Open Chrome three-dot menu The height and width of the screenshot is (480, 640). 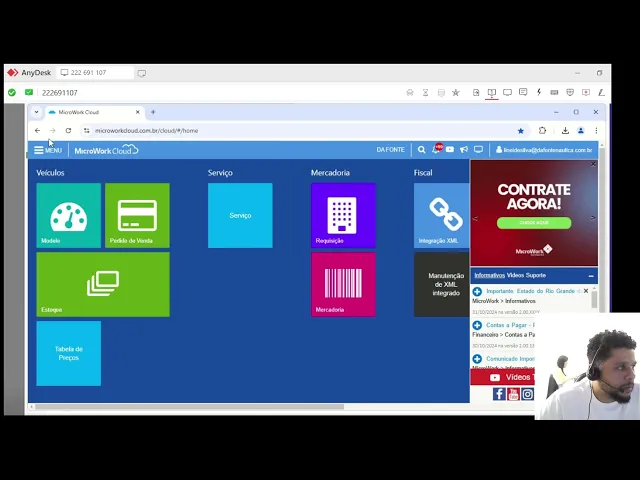pyautogui.click(x=596, y=131)
